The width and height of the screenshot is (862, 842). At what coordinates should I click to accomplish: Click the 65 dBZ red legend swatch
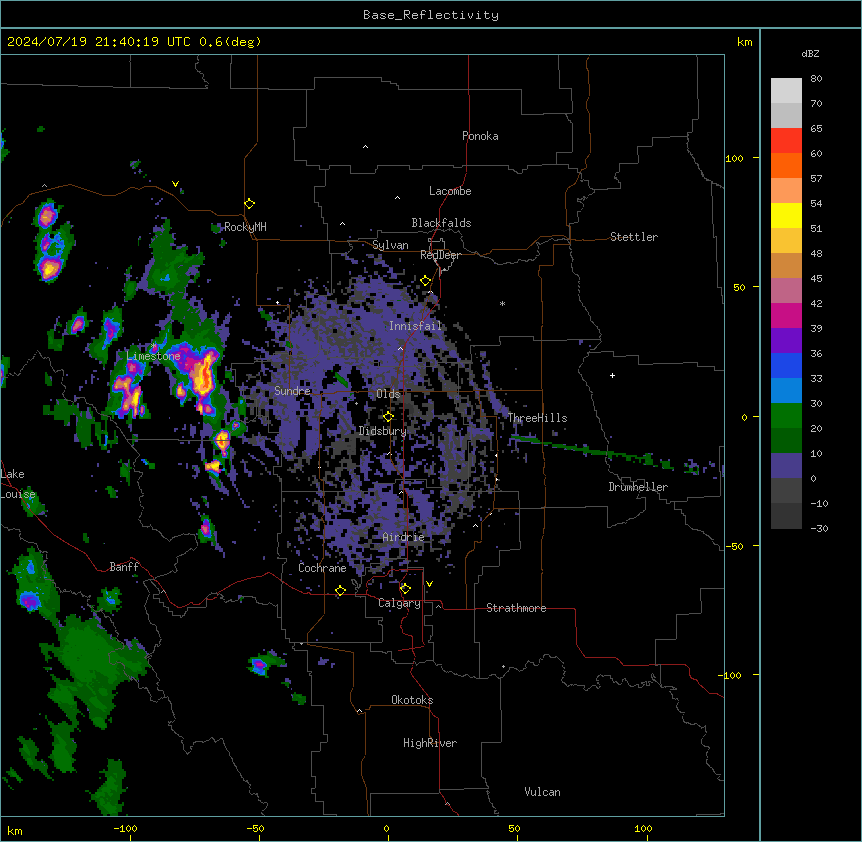786,140
